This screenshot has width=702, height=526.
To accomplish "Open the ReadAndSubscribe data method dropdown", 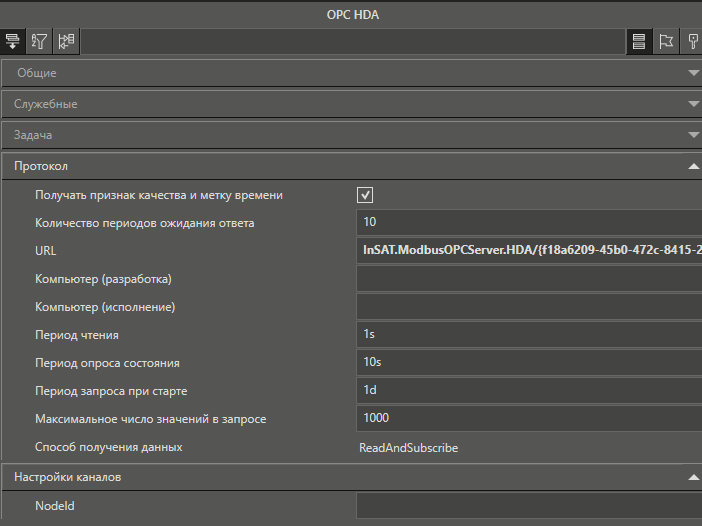I will (530, 448).
